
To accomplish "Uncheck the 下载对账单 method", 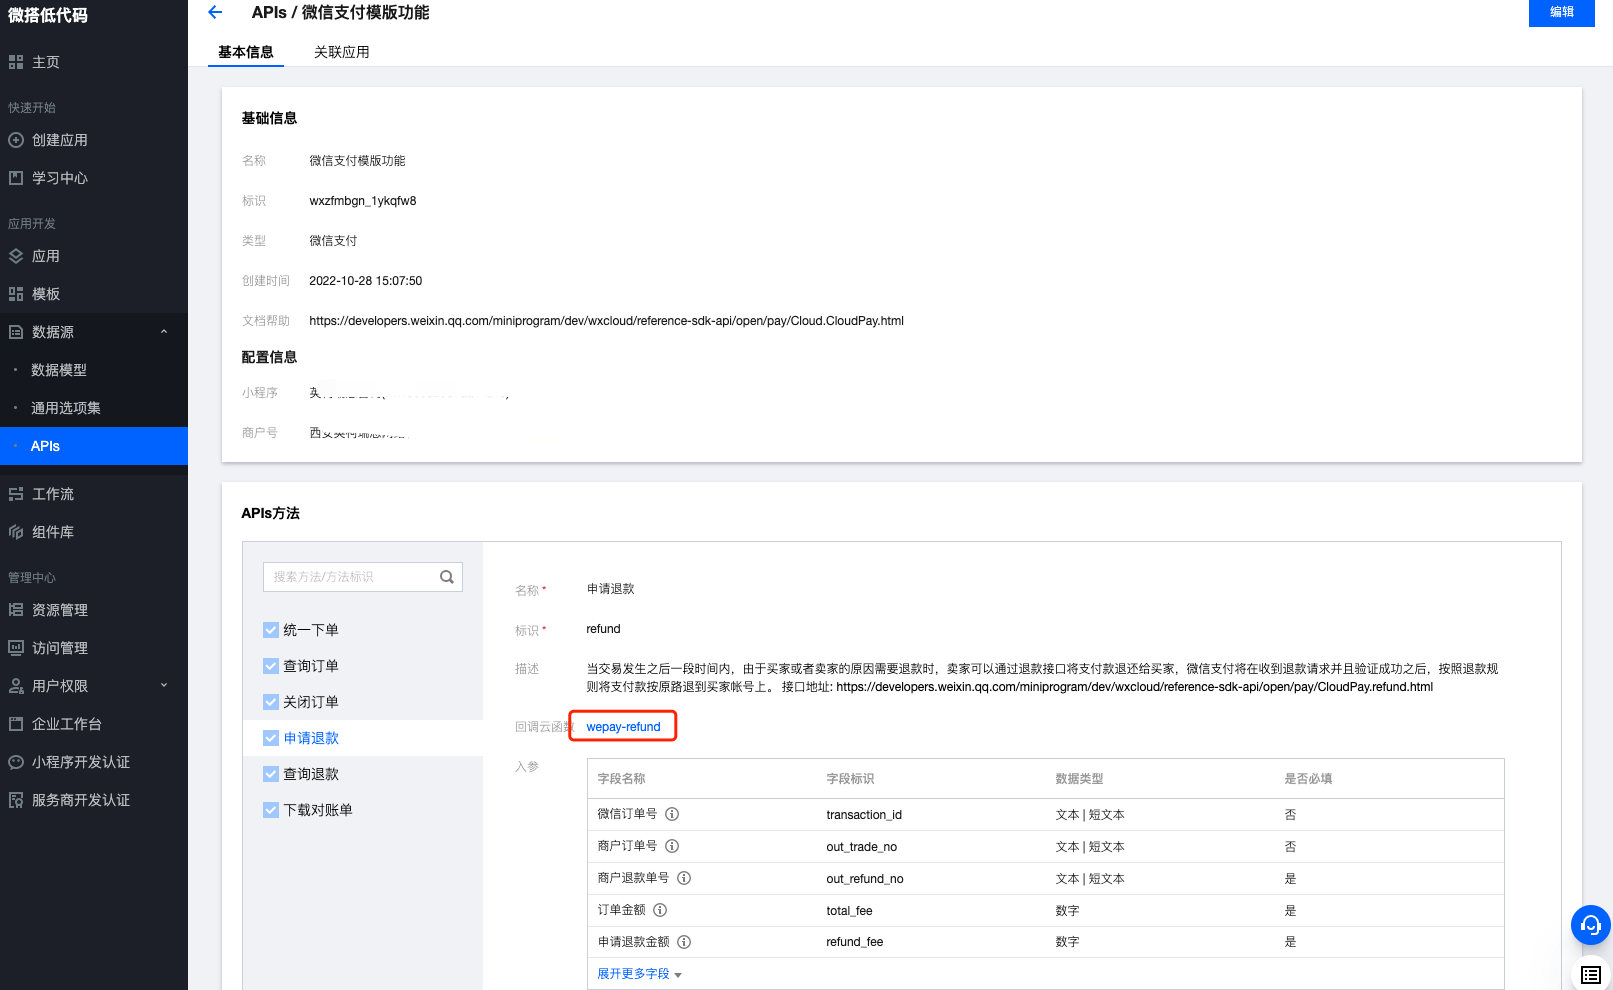I will pos(270,809).
